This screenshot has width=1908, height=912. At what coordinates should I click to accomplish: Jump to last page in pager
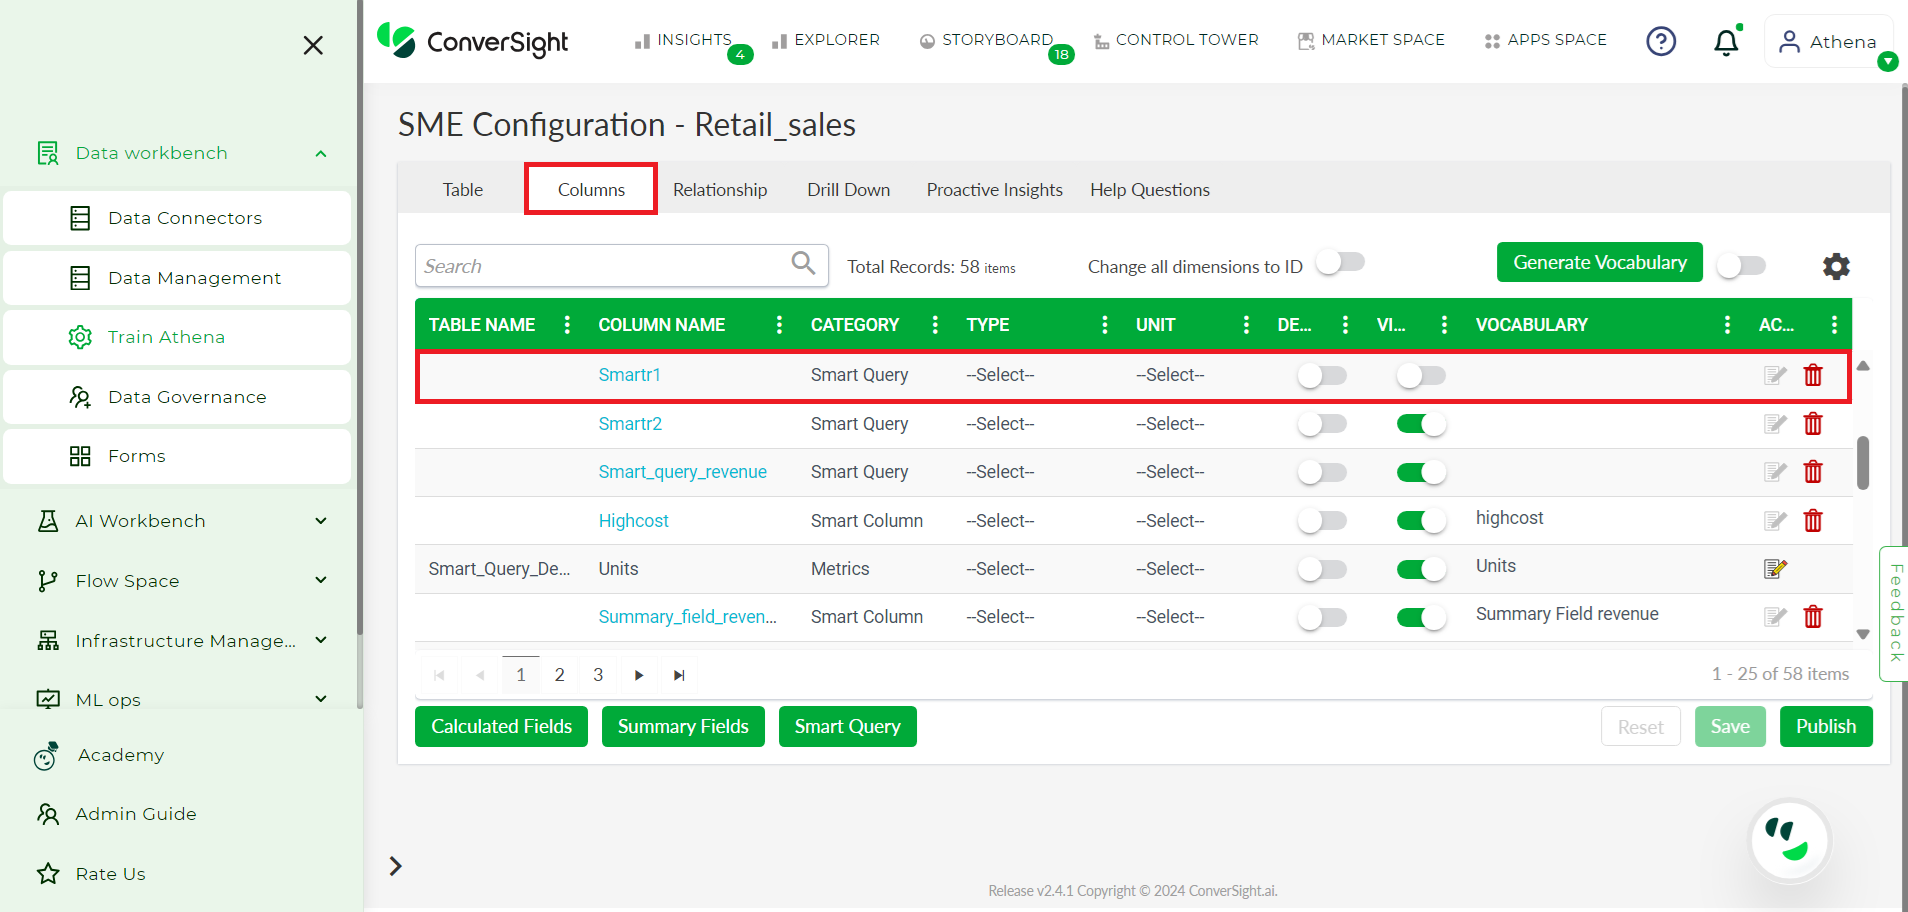click(679, 675)
